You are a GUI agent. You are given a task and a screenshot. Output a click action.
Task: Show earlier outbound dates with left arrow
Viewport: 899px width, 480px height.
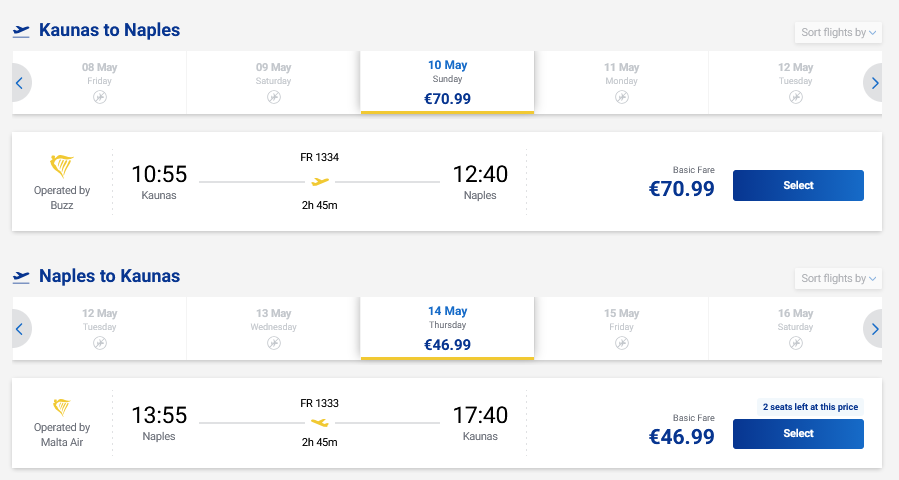[x=19, y=83]
